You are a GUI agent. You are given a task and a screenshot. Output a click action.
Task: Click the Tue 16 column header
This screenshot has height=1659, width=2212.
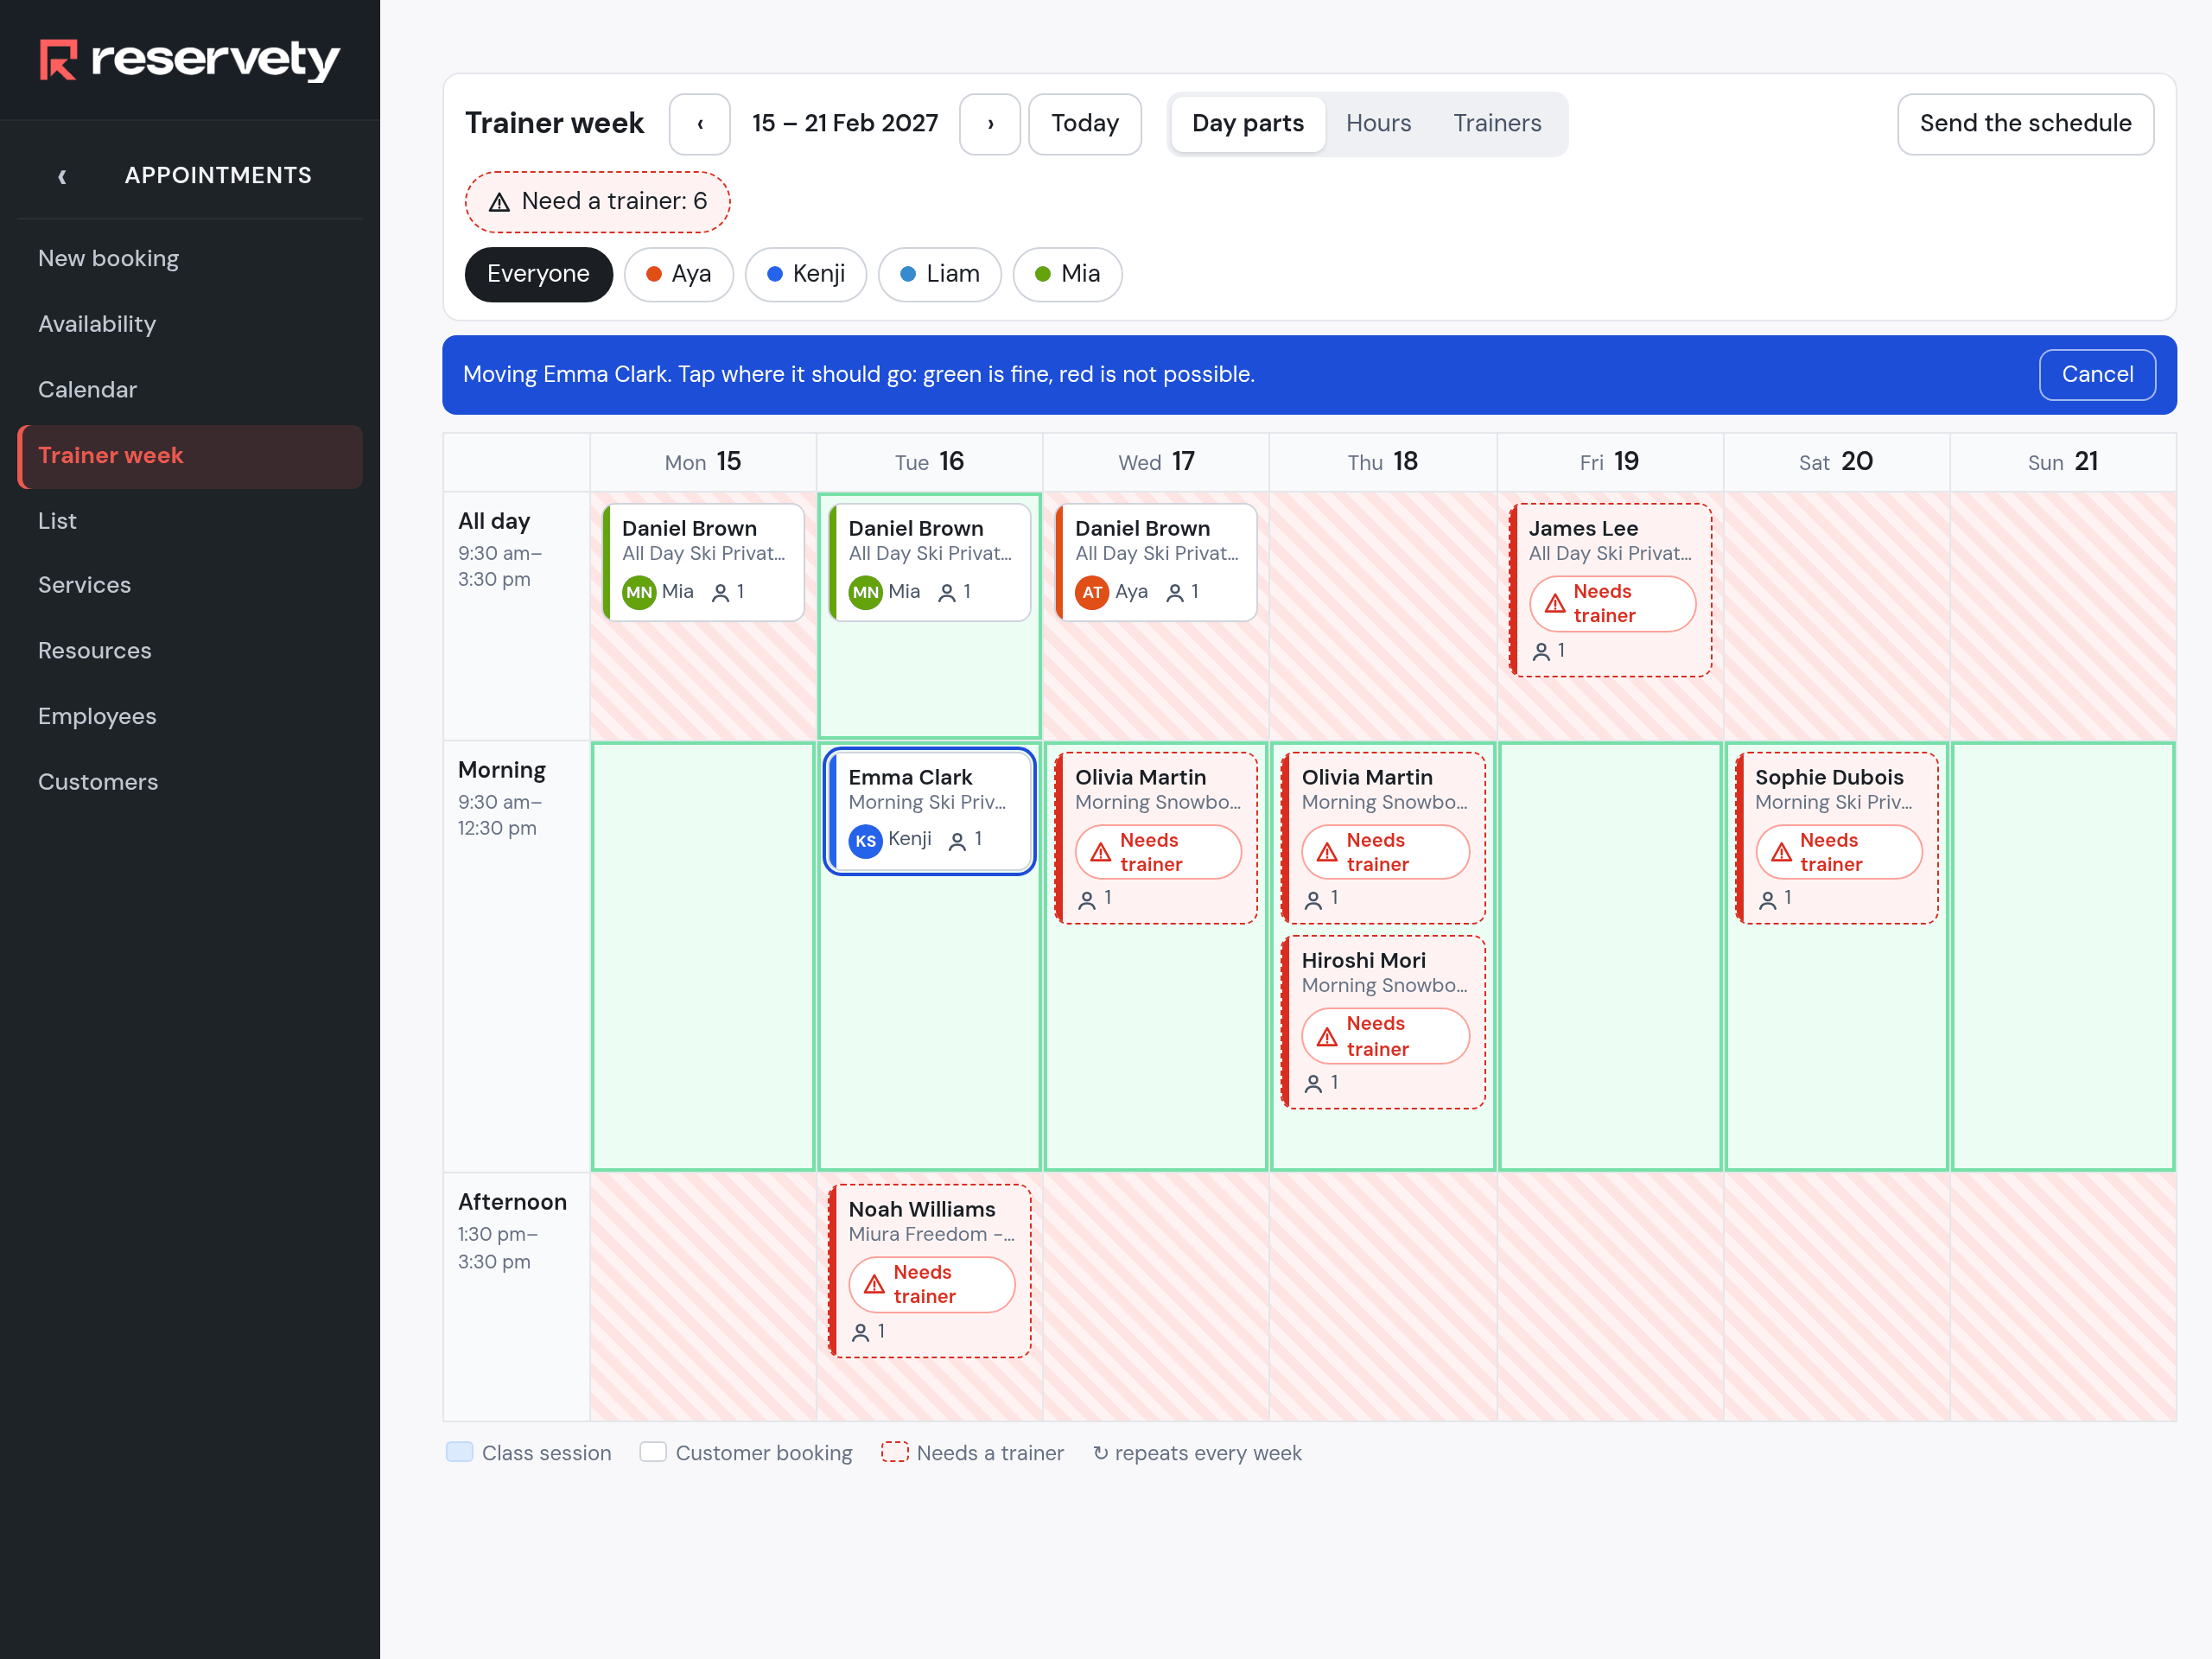click(x=929, y=462)
